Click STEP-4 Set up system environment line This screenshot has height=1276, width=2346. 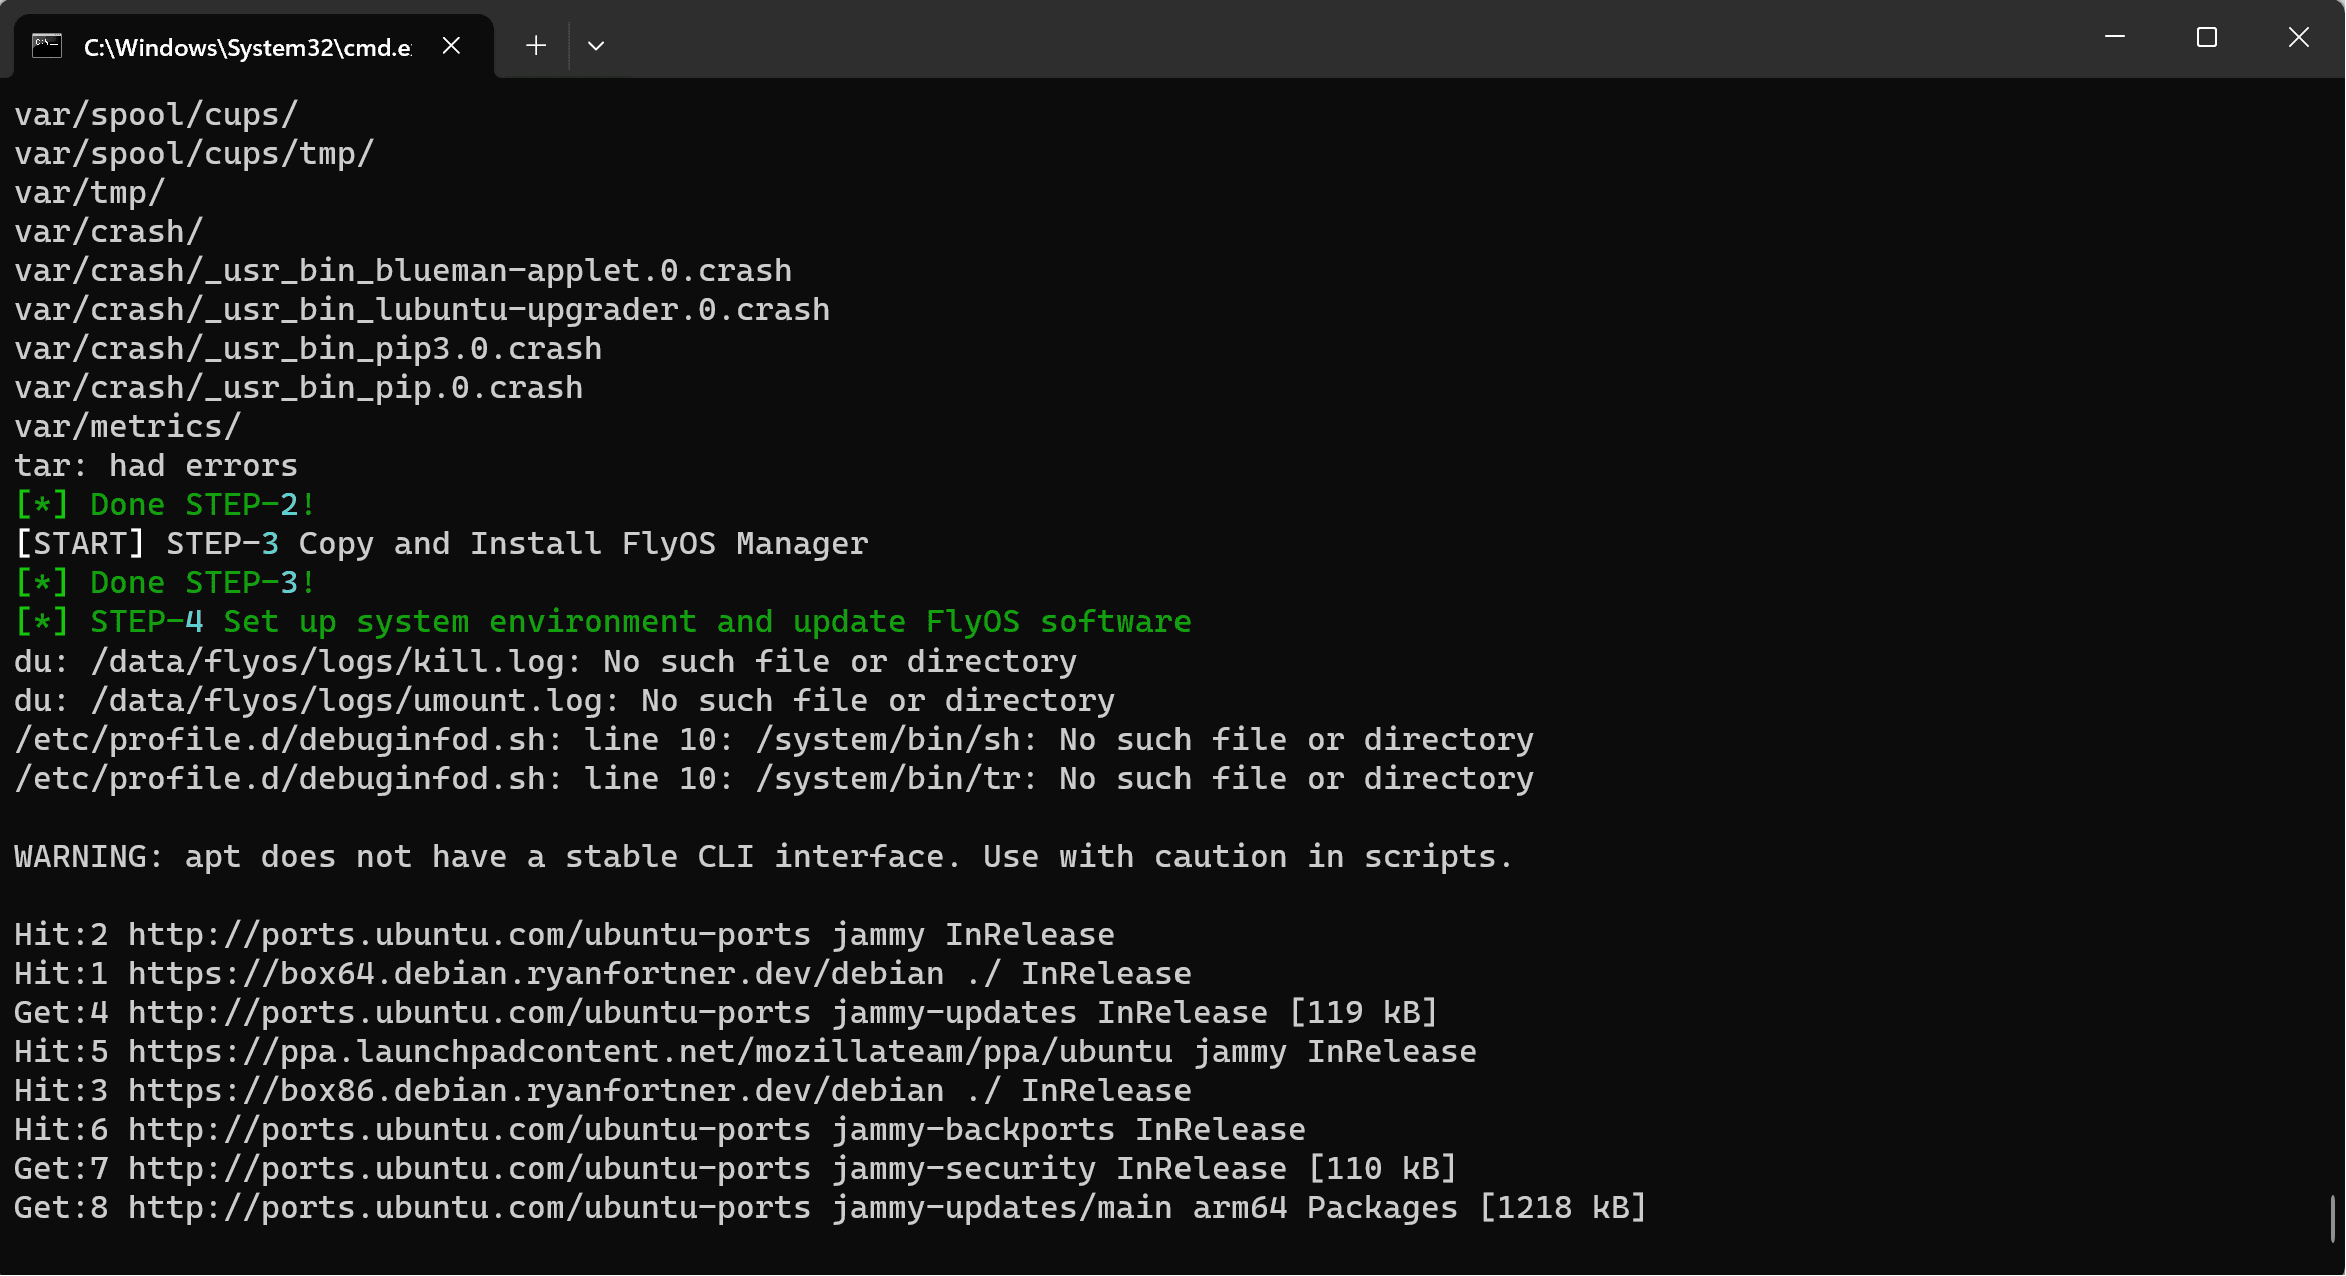click(x=603, y=622)
